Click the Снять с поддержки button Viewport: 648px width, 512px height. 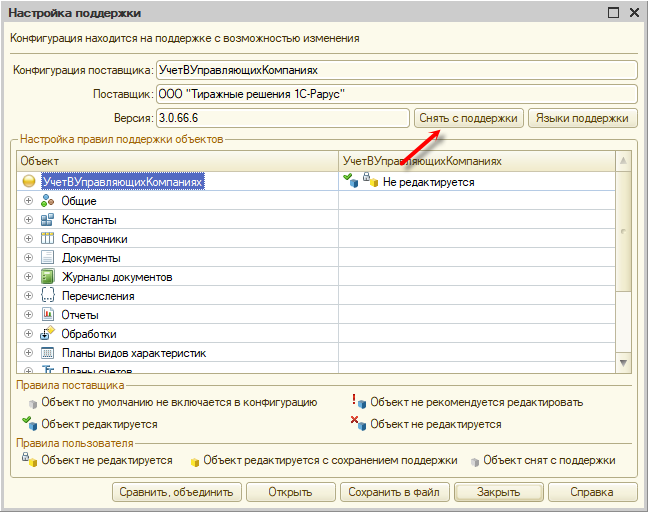click(x=469, y=118)
